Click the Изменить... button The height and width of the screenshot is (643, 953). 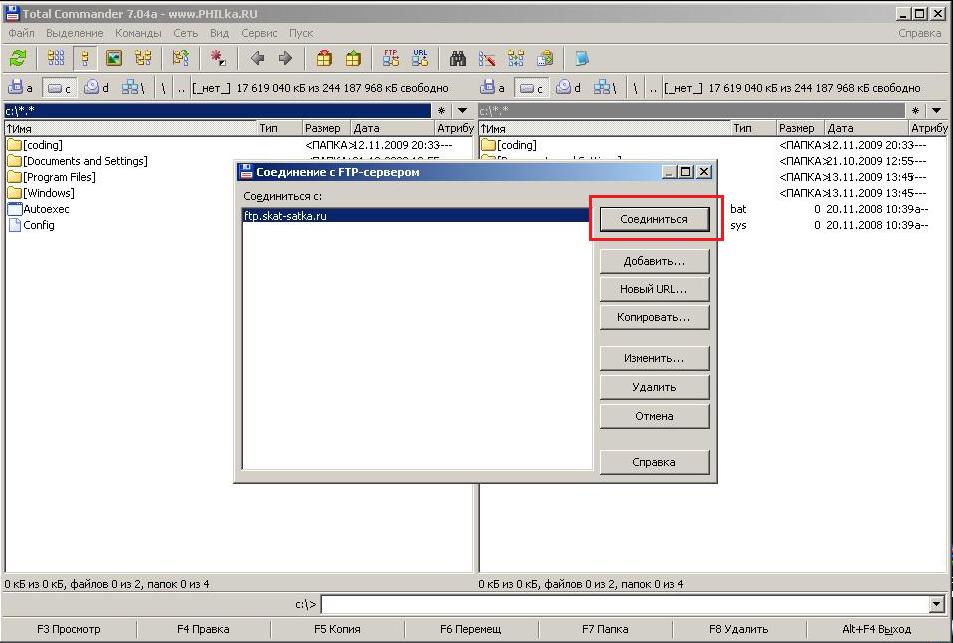pos(654,359)
